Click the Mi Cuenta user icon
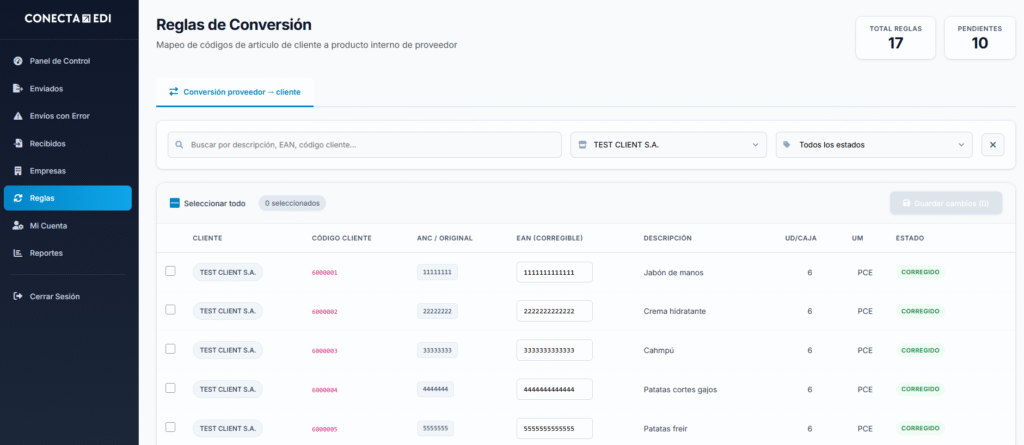The image size is (1024, 445). tap(18, 226)
